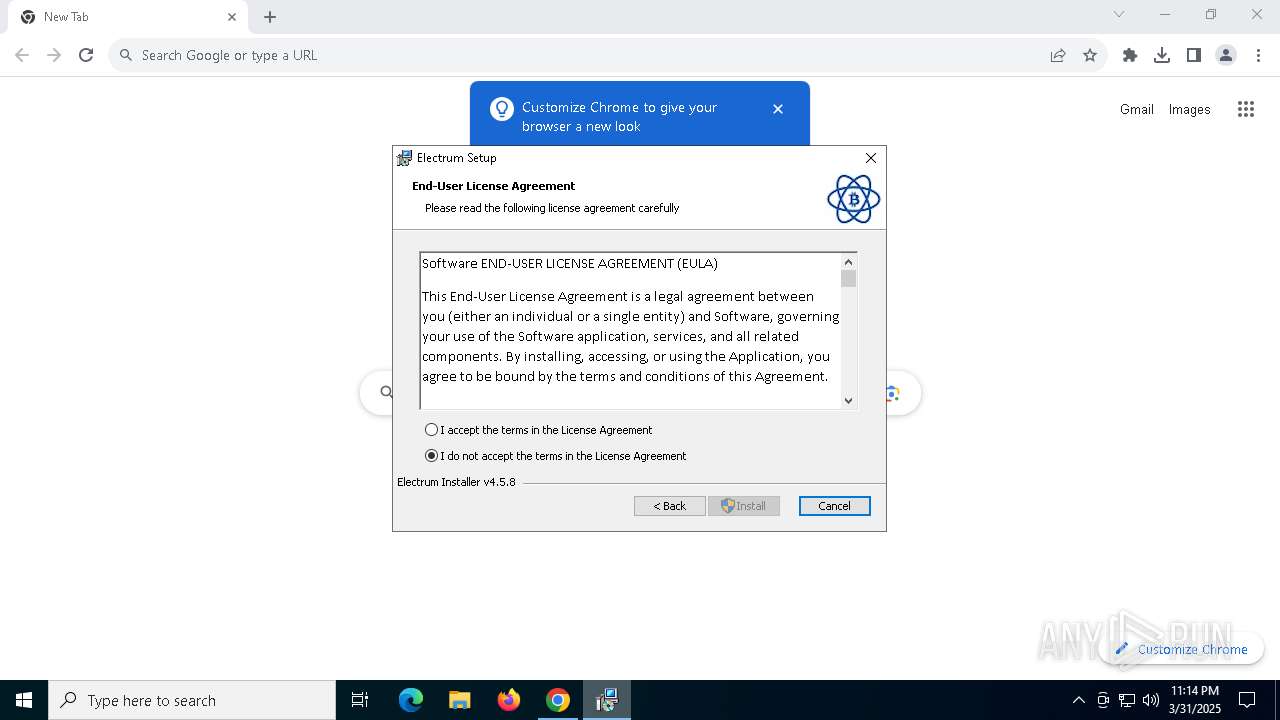Close the Electrum Setup dialog

tap(871, 158)
